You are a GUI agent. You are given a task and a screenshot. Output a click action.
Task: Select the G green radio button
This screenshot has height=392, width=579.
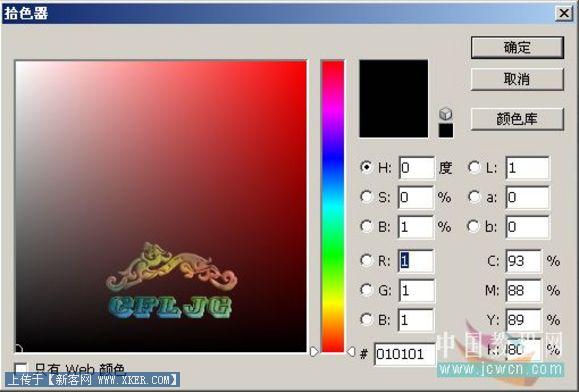(x=366, y=290)
